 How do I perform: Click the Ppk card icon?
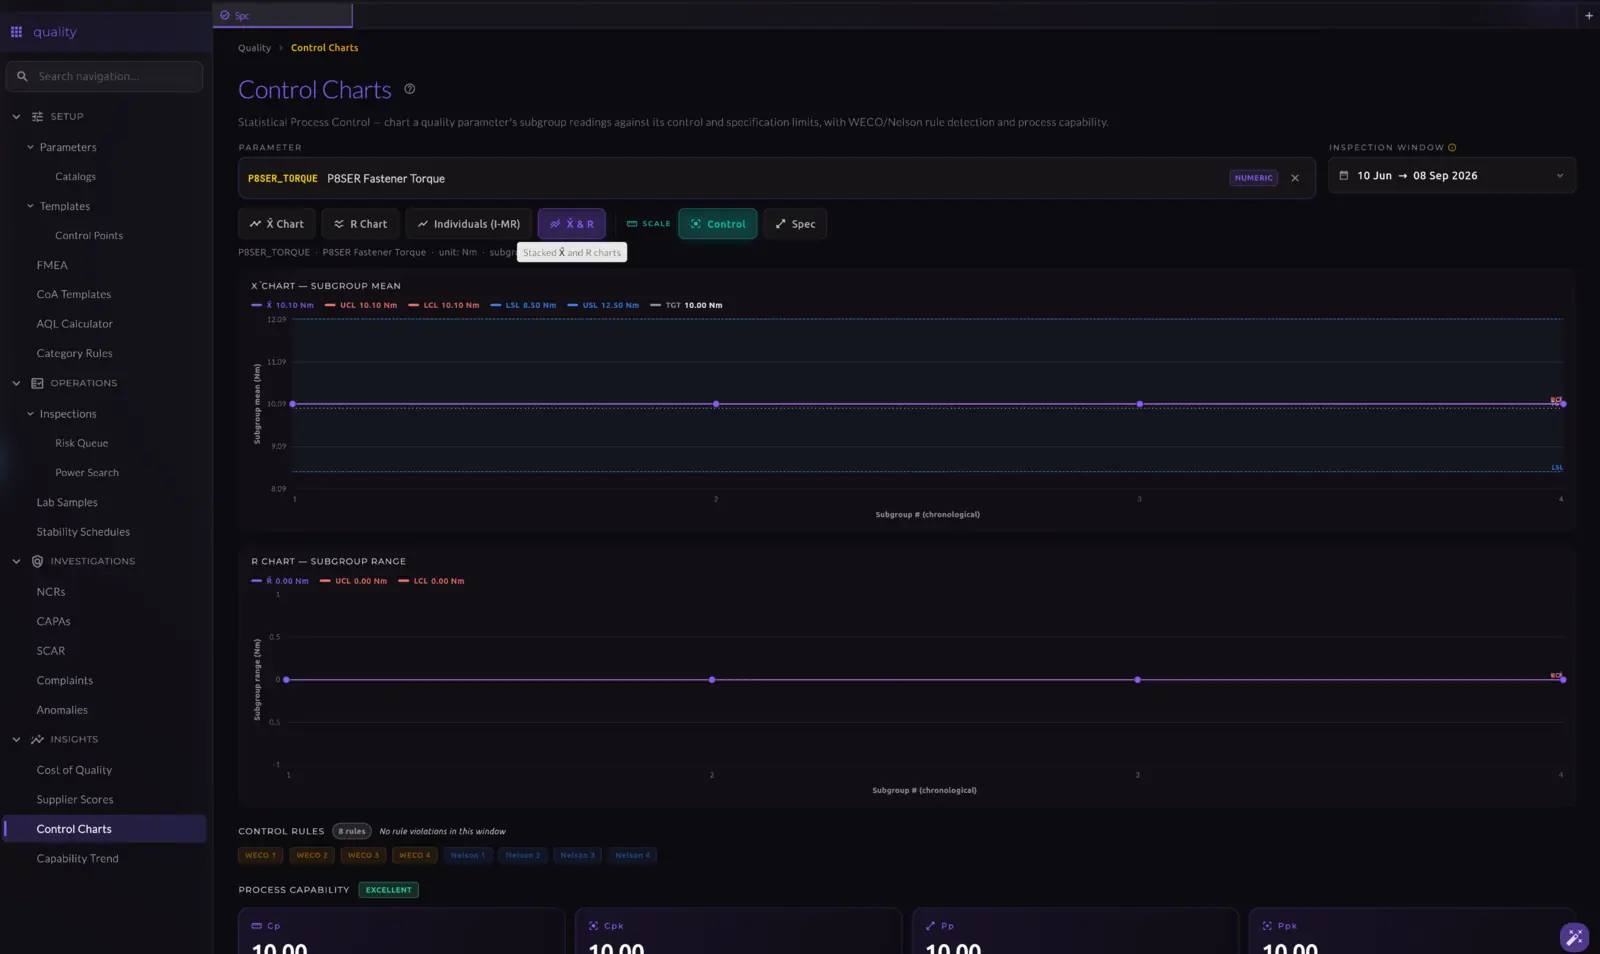pos(1267,926)
